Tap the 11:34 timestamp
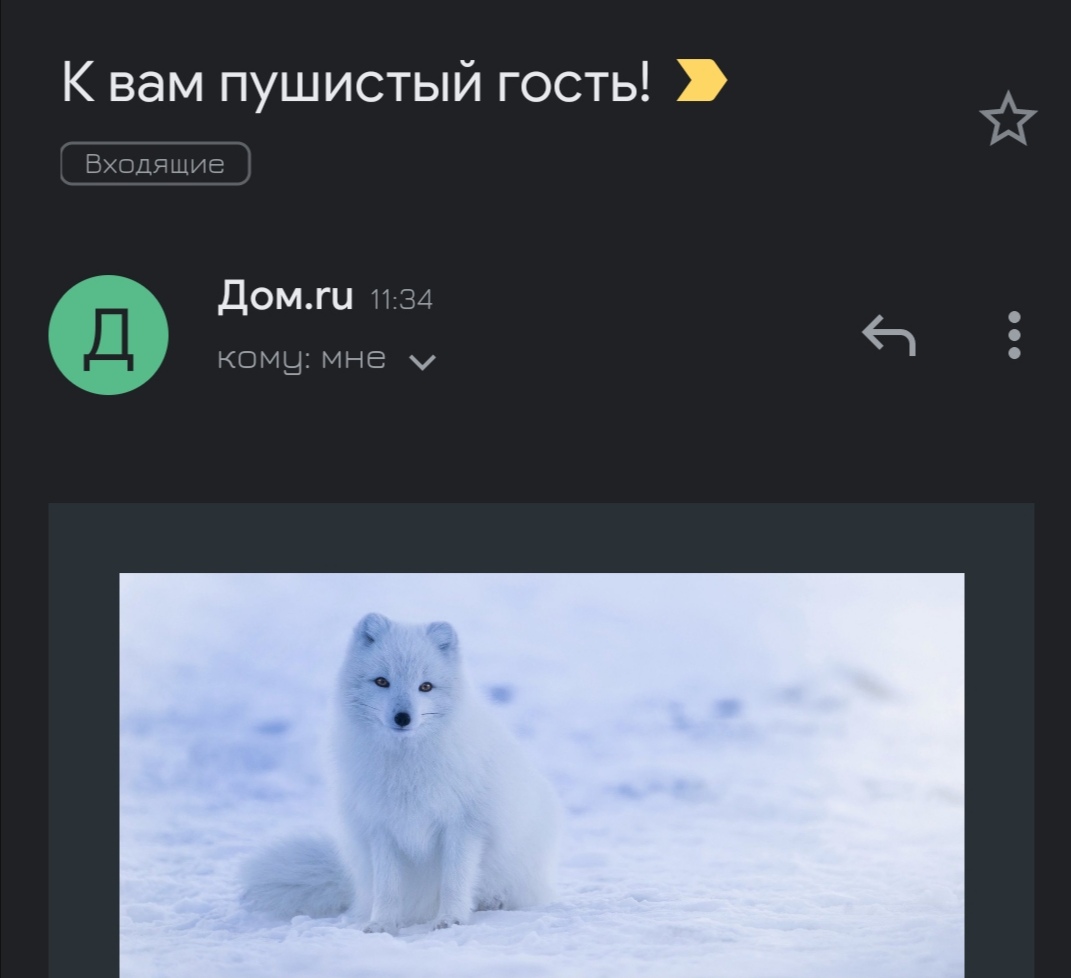The width and height of the screenshot is (1071, 978). pyautogui.click(x=402, y=300)
